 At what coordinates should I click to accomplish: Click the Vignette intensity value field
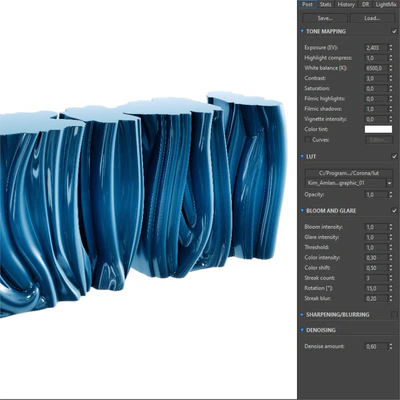376,119
